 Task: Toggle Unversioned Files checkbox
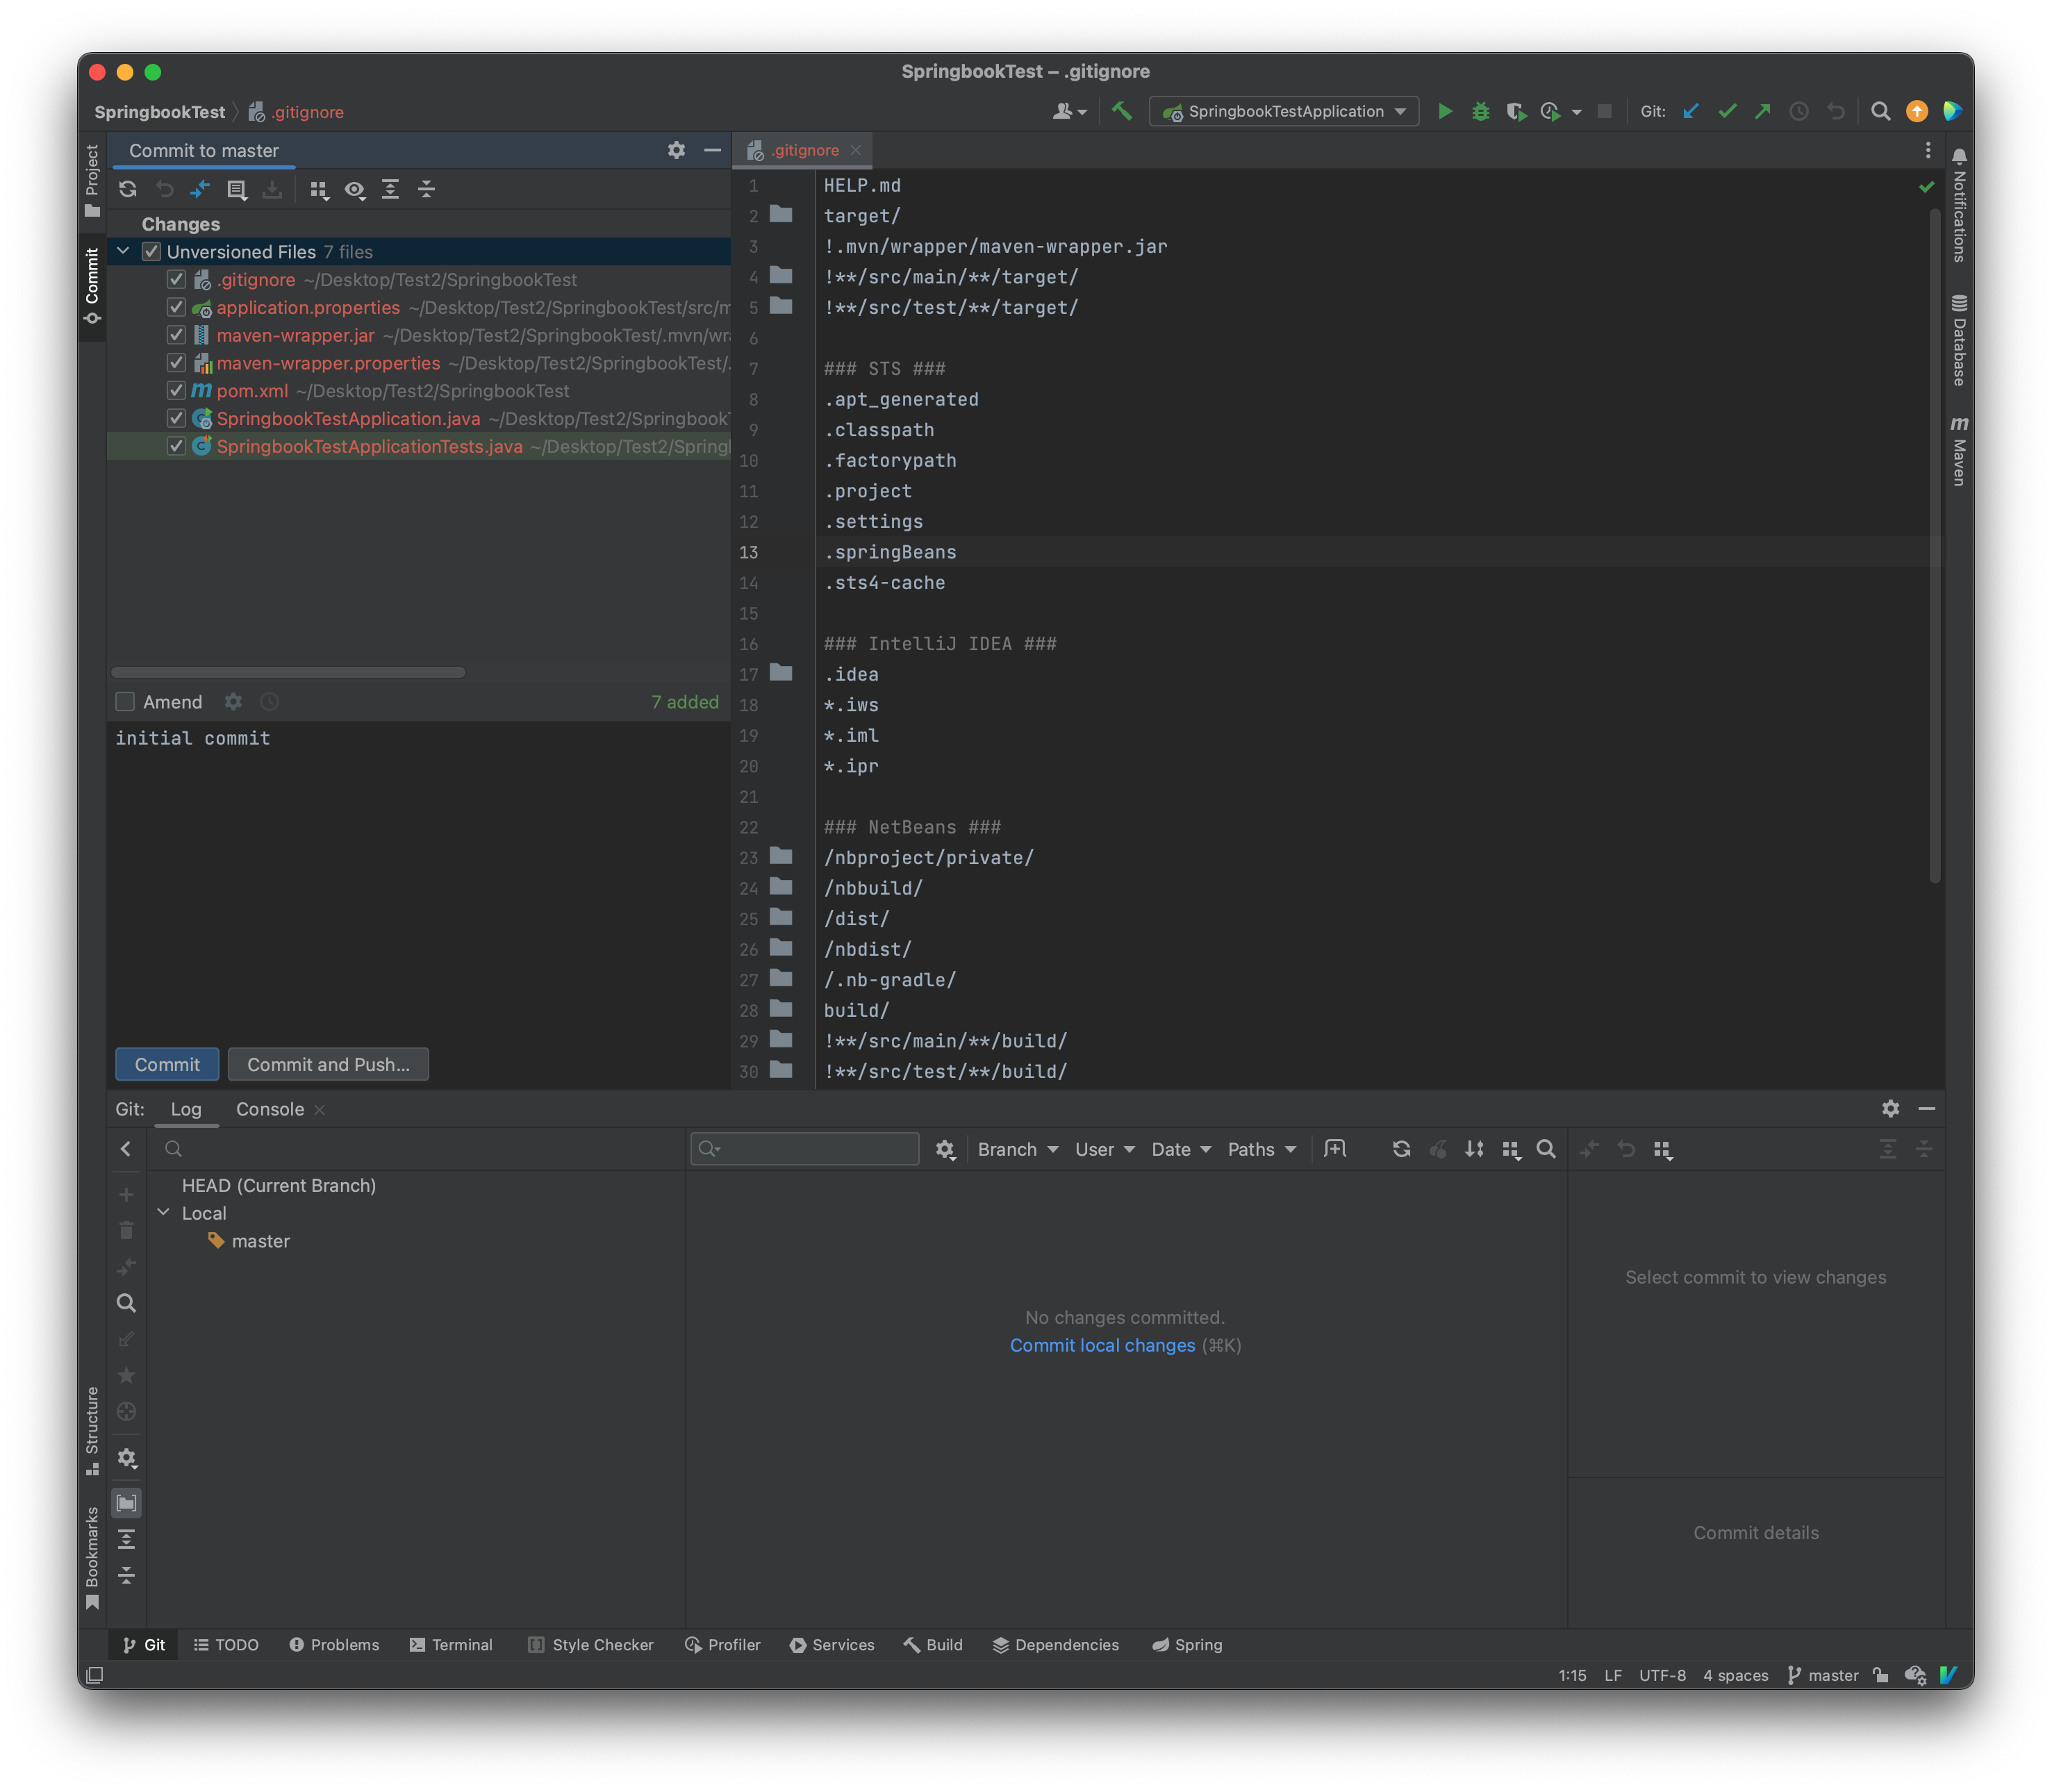pyautogui.click(x=152, y=252)
